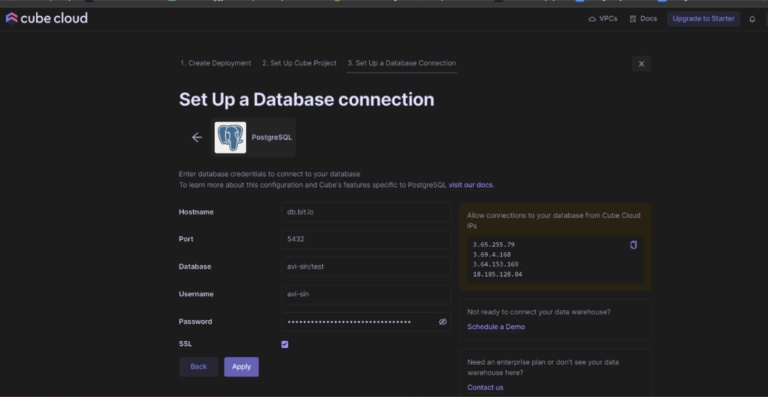Click the Back button
This screenshot has height=397, width=768.
(x=198, y=367)
